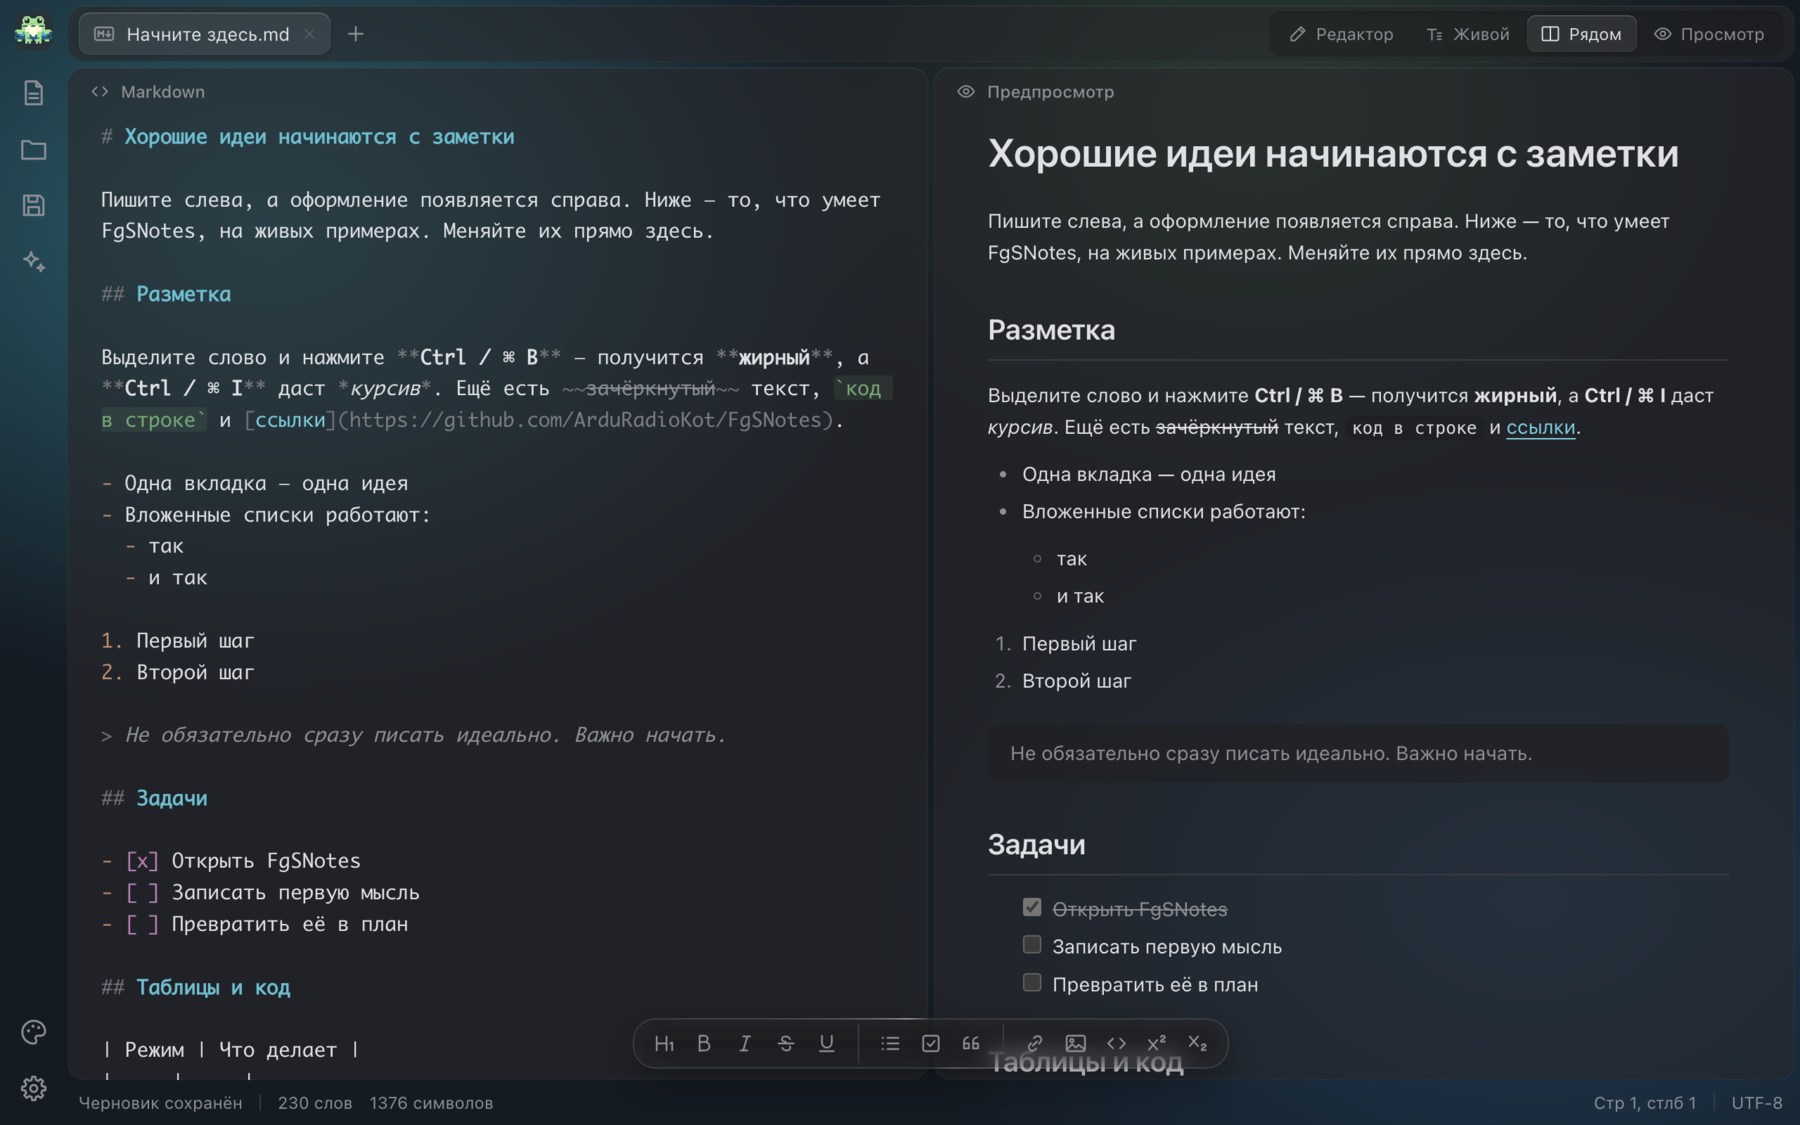Click the 1376 символов character count
Image resolution: width=1800 pixels, height=1125 pixels.
coord(431,1103)
